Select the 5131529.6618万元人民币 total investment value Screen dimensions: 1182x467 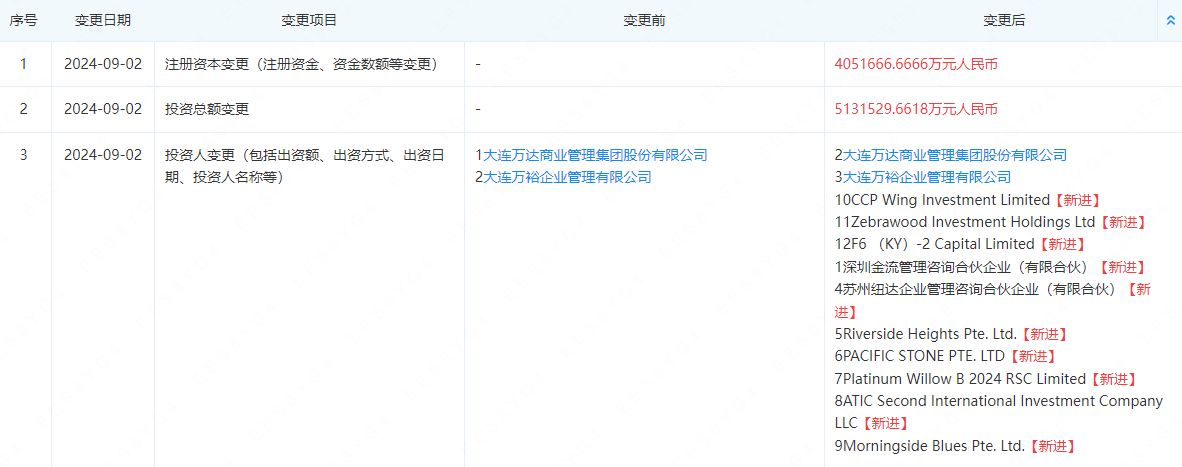click(916, 109)
